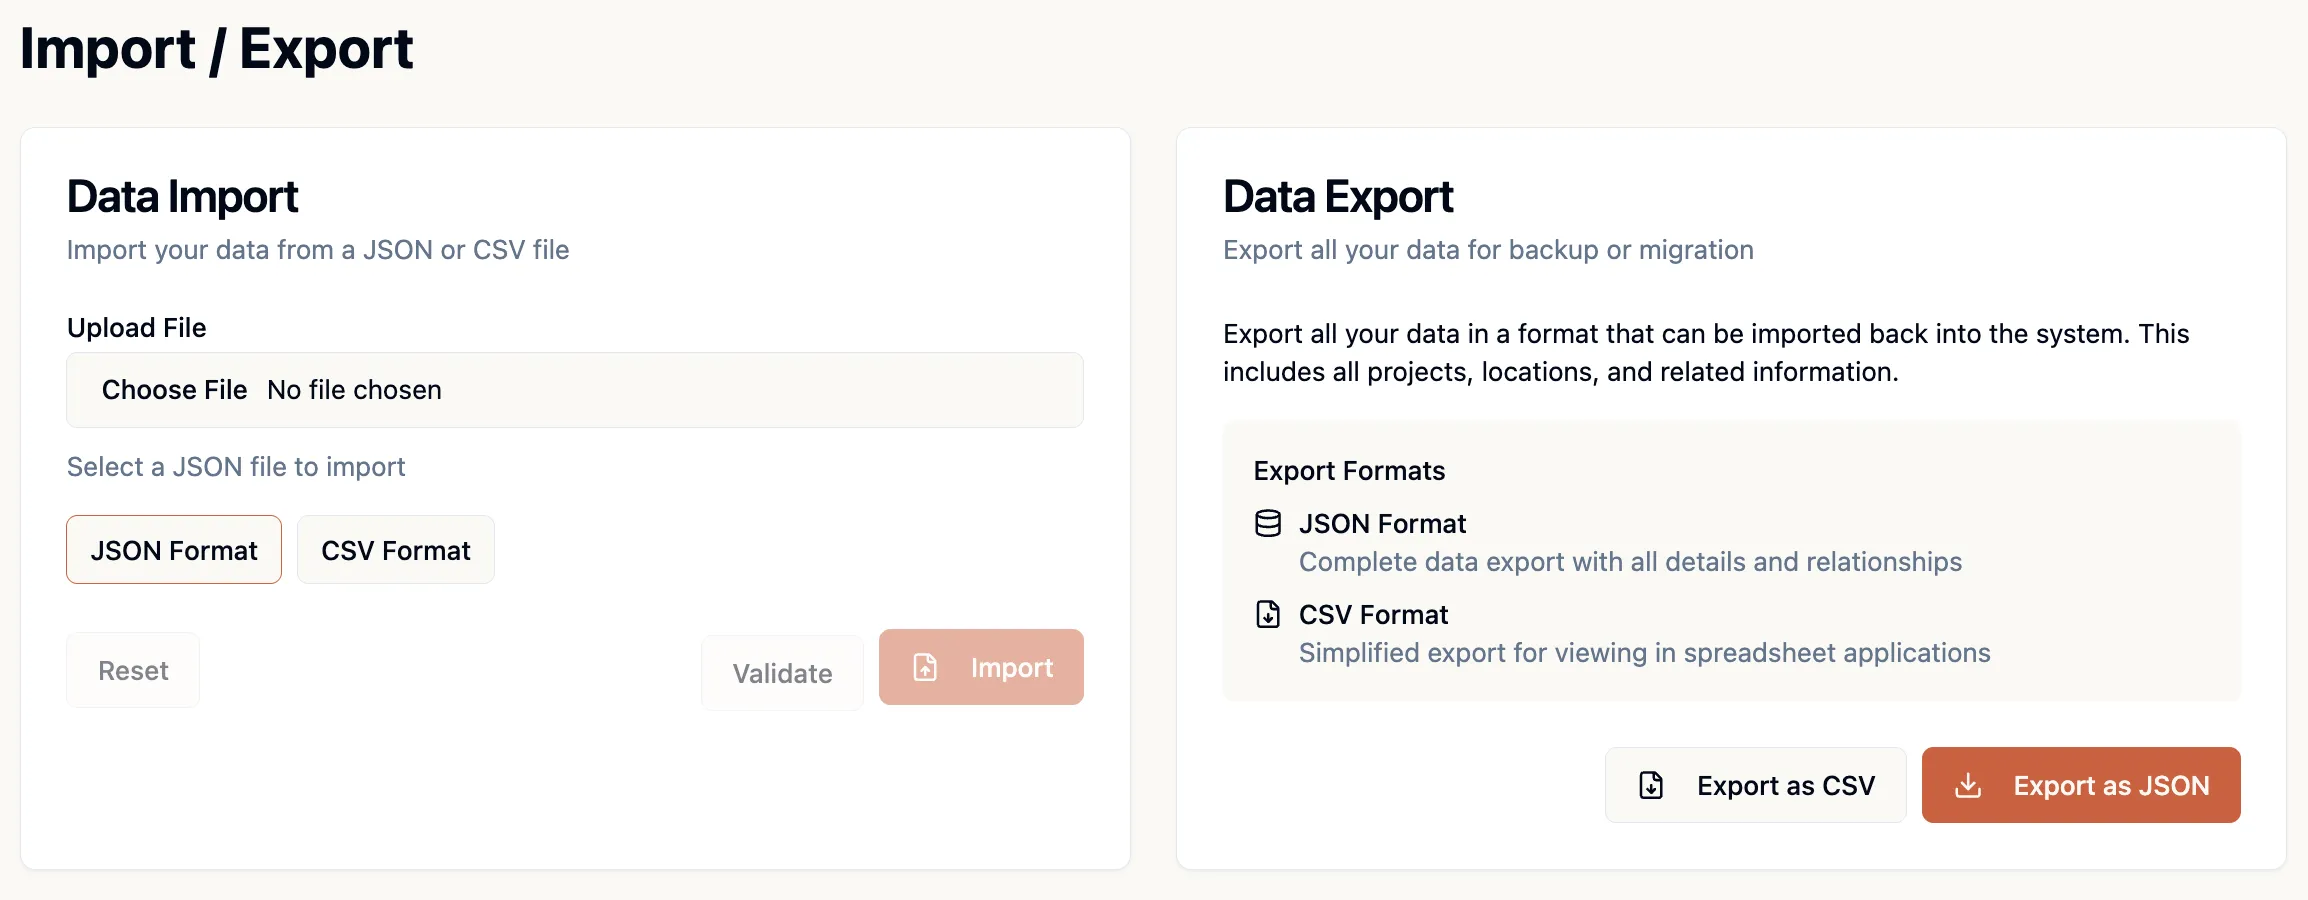
Task: Click Choose File to pick an import file
Action: tap(175, 390)
